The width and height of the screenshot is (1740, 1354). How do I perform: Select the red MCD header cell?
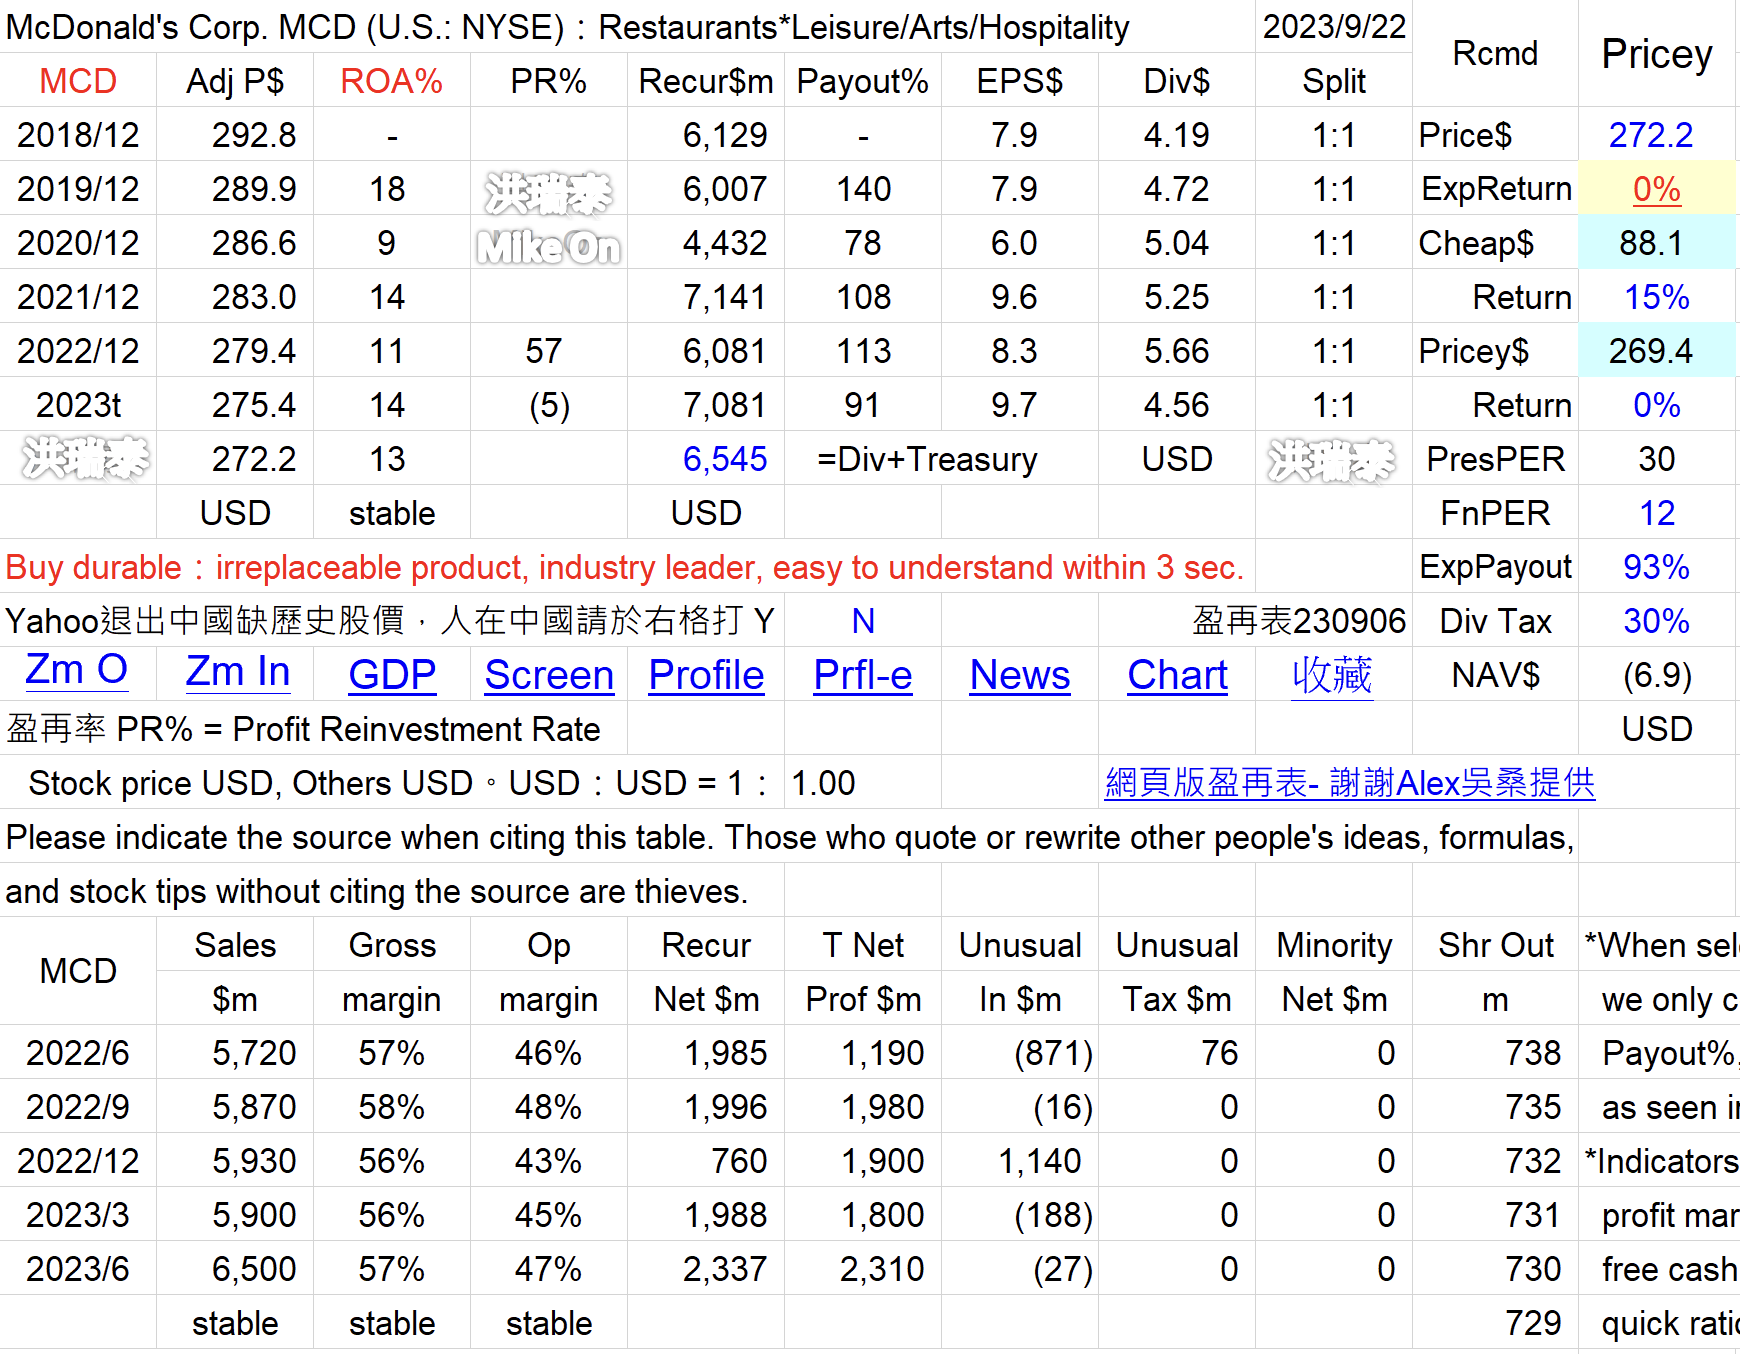point(78,81)
